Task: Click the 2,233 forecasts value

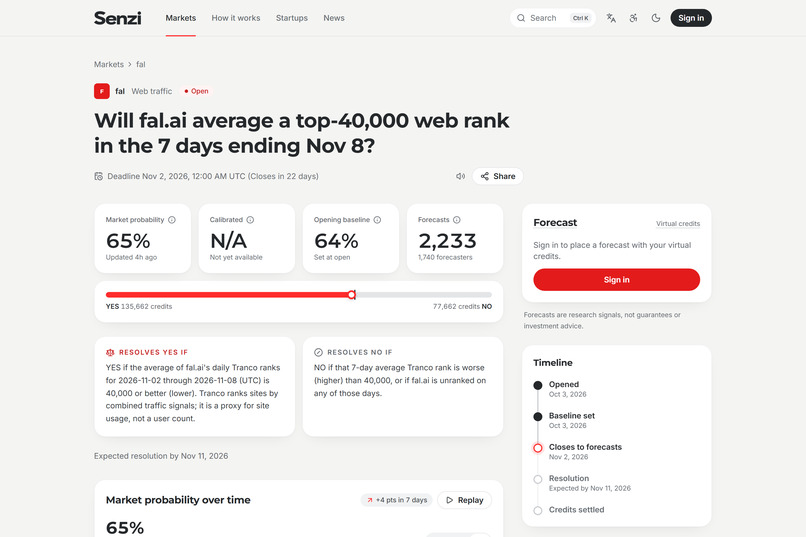Action: [447, 240]
